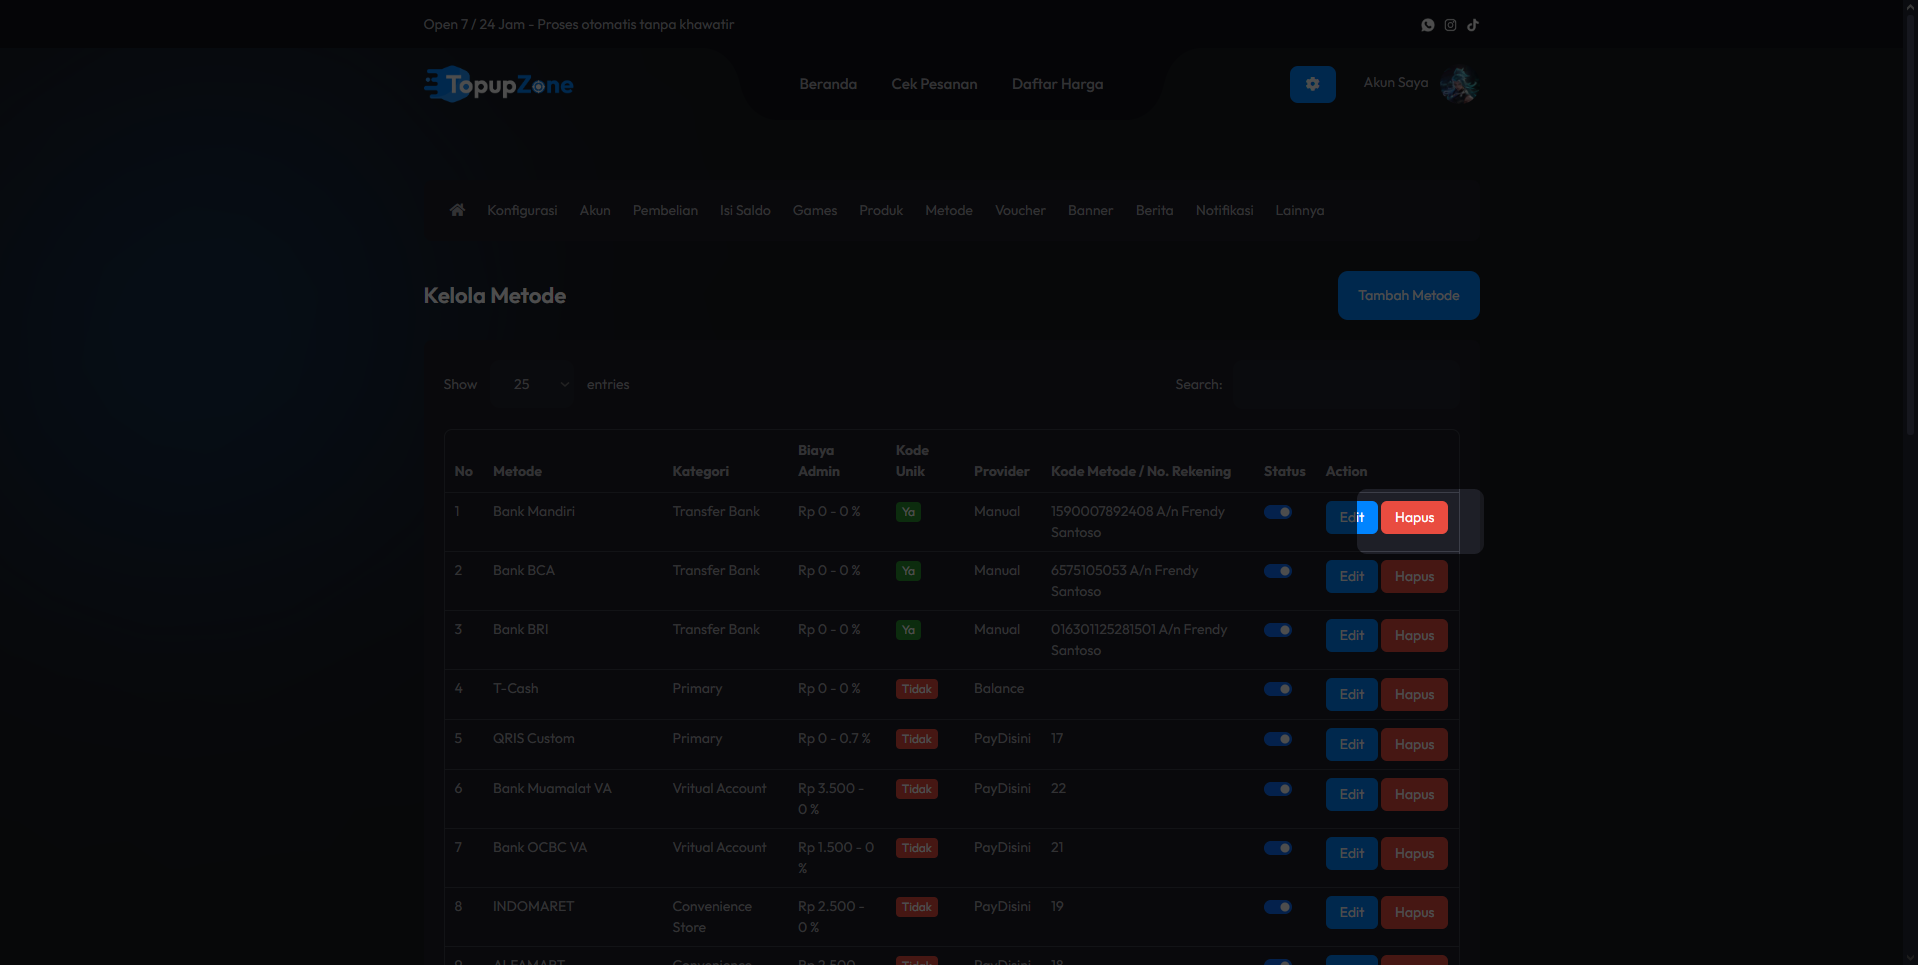Open Metode admin menu

(949, 210)
